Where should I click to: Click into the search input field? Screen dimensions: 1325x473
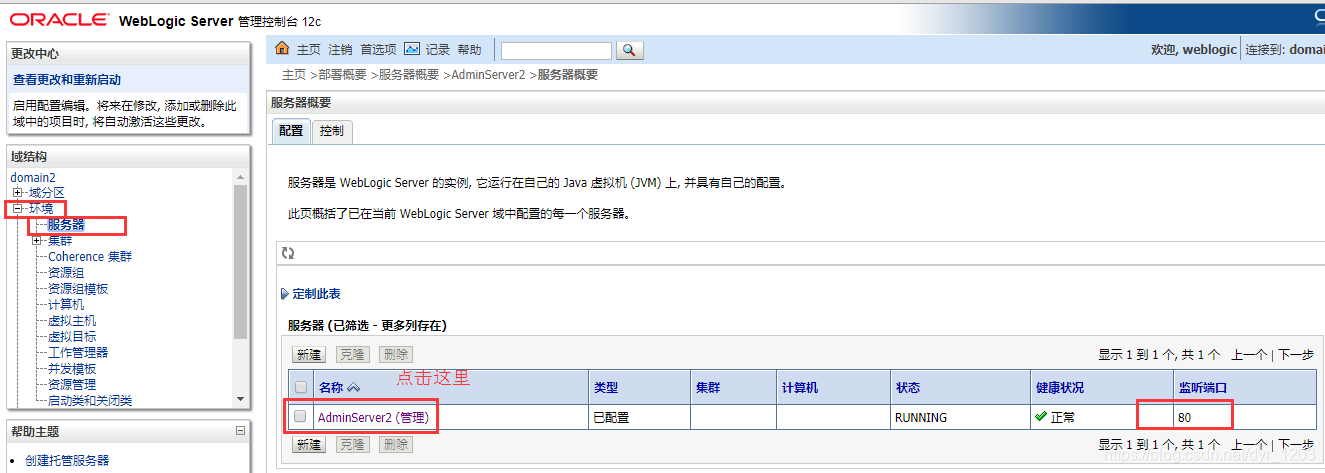tap(556, 50)
